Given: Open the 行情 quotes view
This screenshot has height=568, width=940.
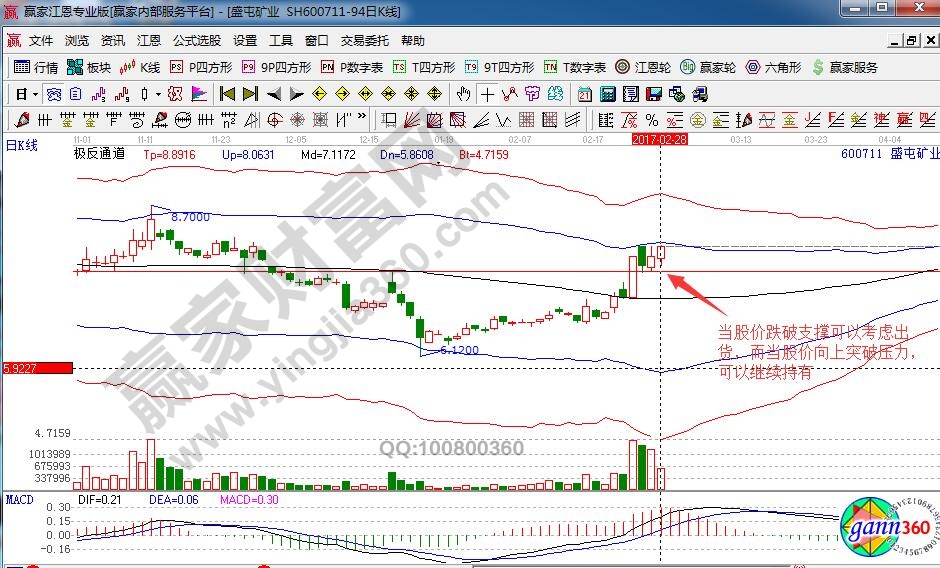Looking at the screenshot, I should click(36, 68).
